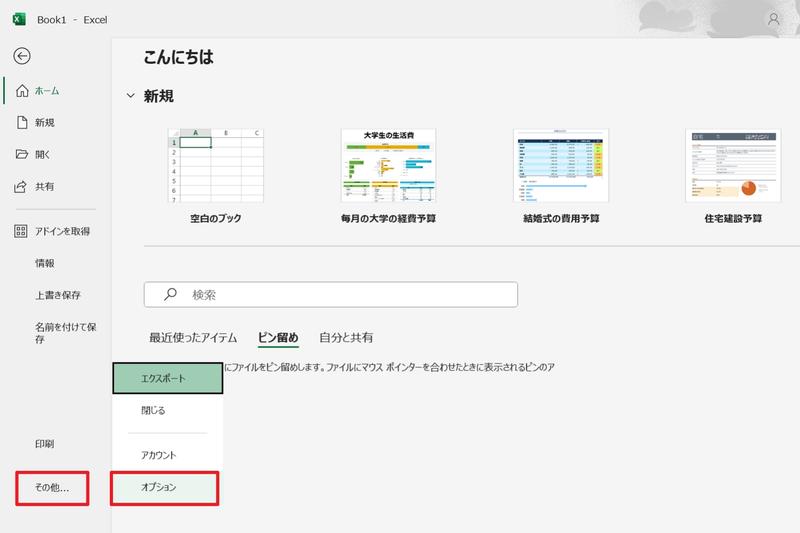Click the add-ins grid icon
This screenshot has height=533, width=800.
21,231
